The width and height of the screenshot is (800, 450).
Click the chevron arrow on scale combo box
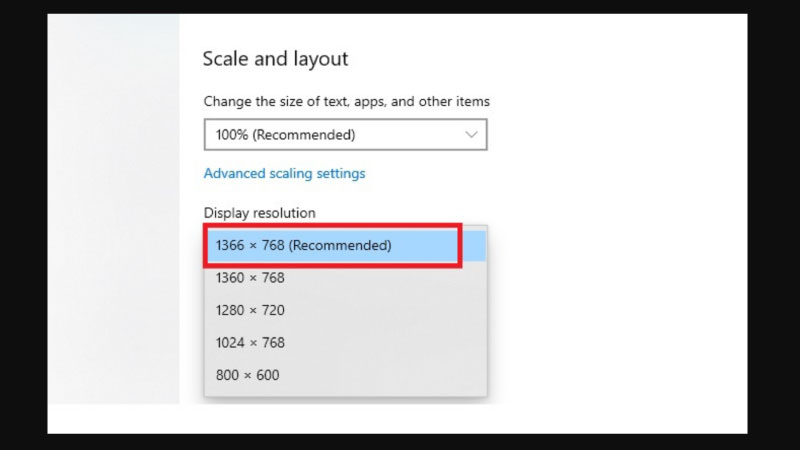click(x=472, y=134)
